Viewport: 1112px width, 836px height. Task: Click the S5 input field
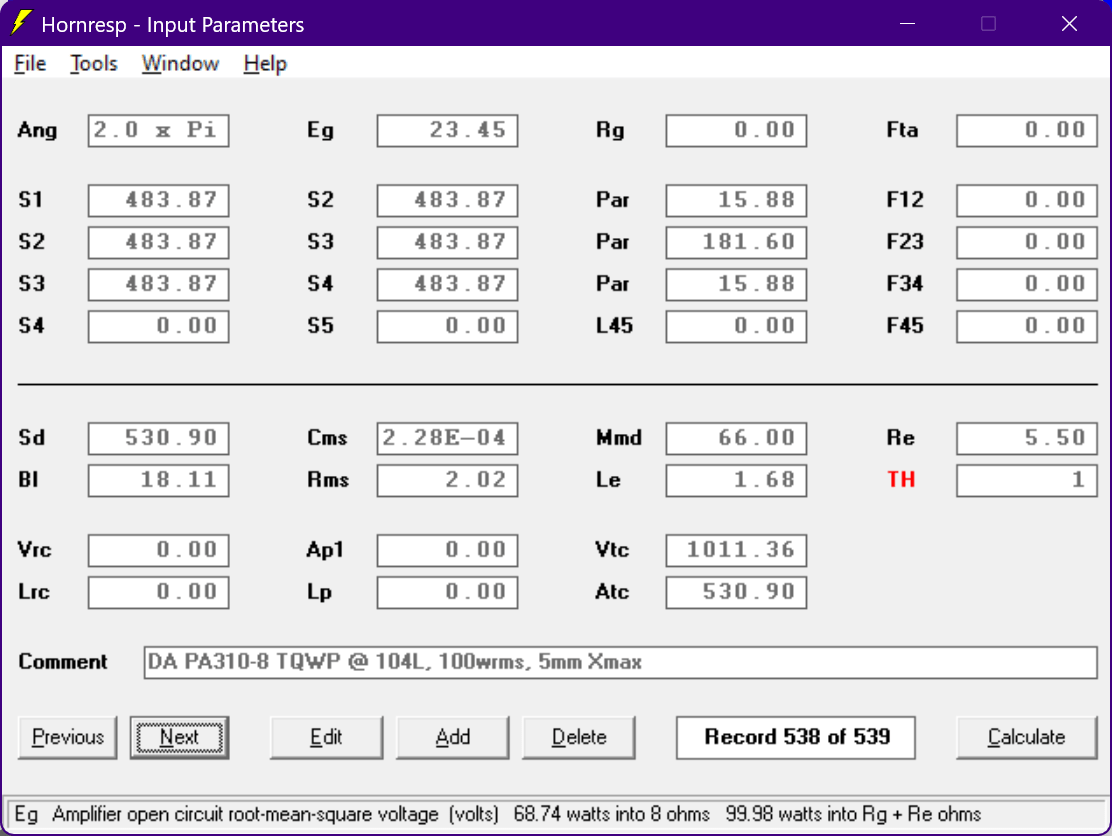click(x=447, y=326)
